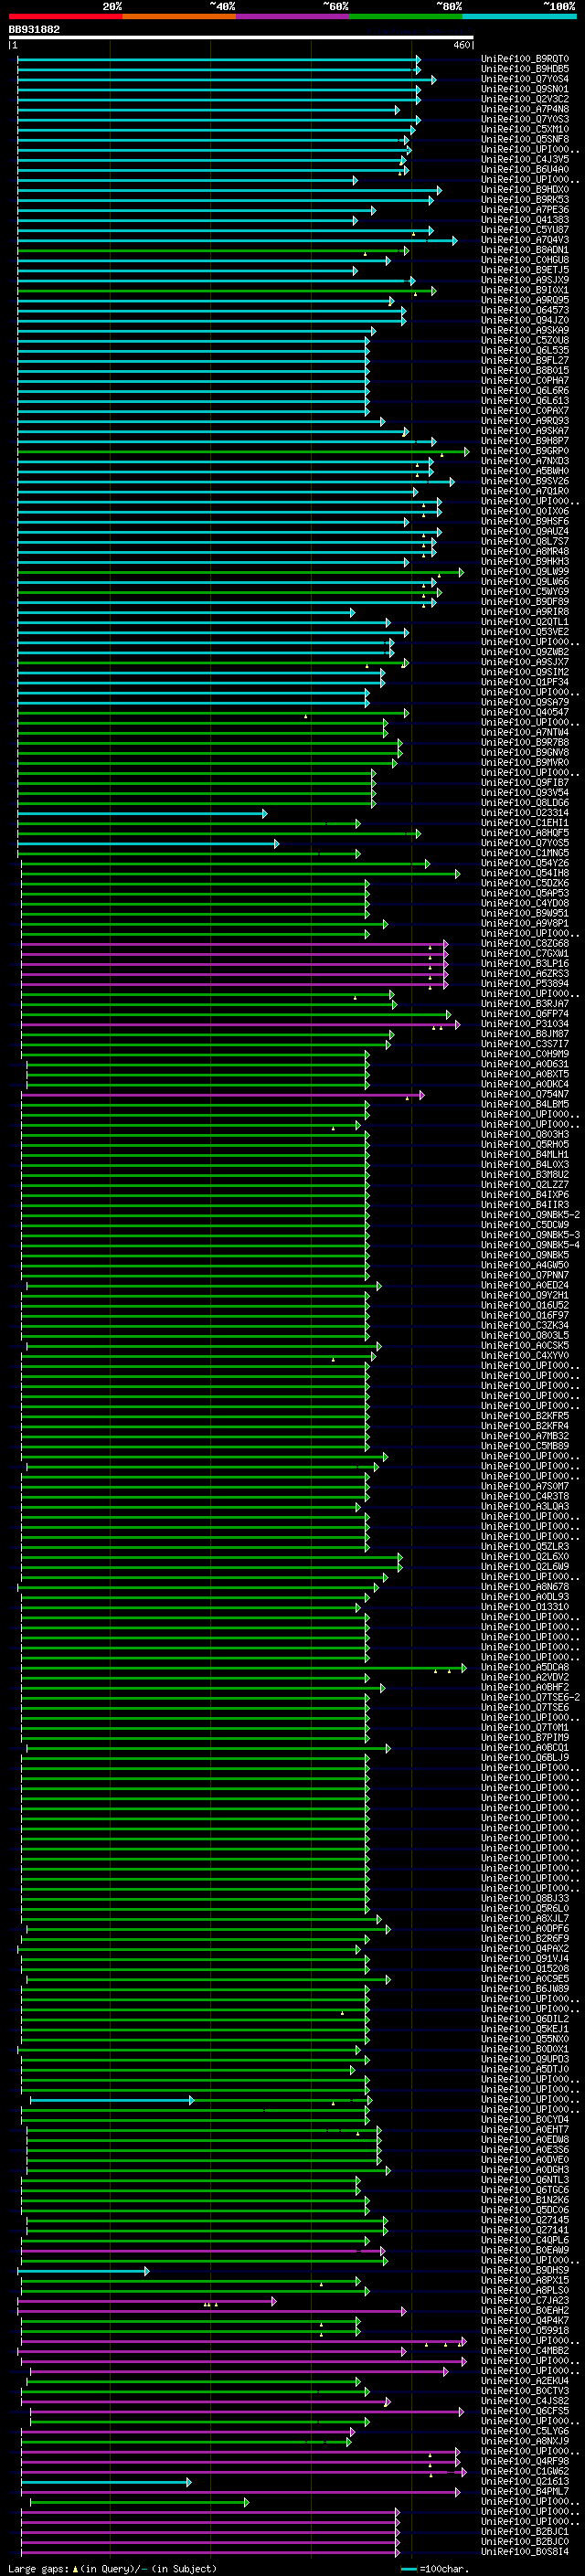Open hit UniRef100_Q7Y0S4
The width and height of the screenshot is (585, 2576).
[x=525, y=79]
